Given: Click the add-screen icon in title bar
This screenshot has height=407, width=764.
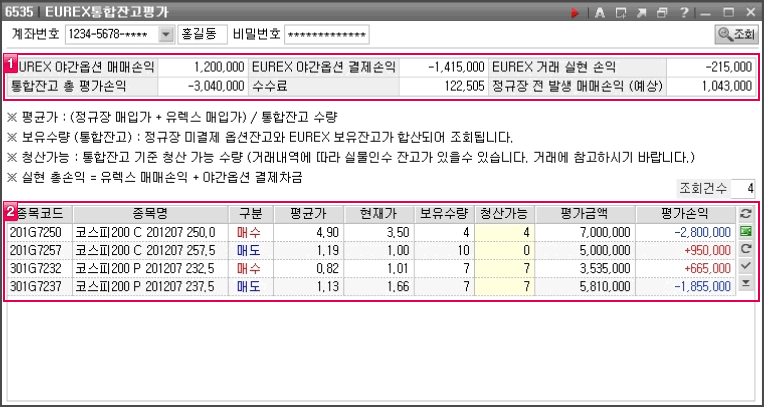Looking at the screenshot, I should tap(621, 13).
